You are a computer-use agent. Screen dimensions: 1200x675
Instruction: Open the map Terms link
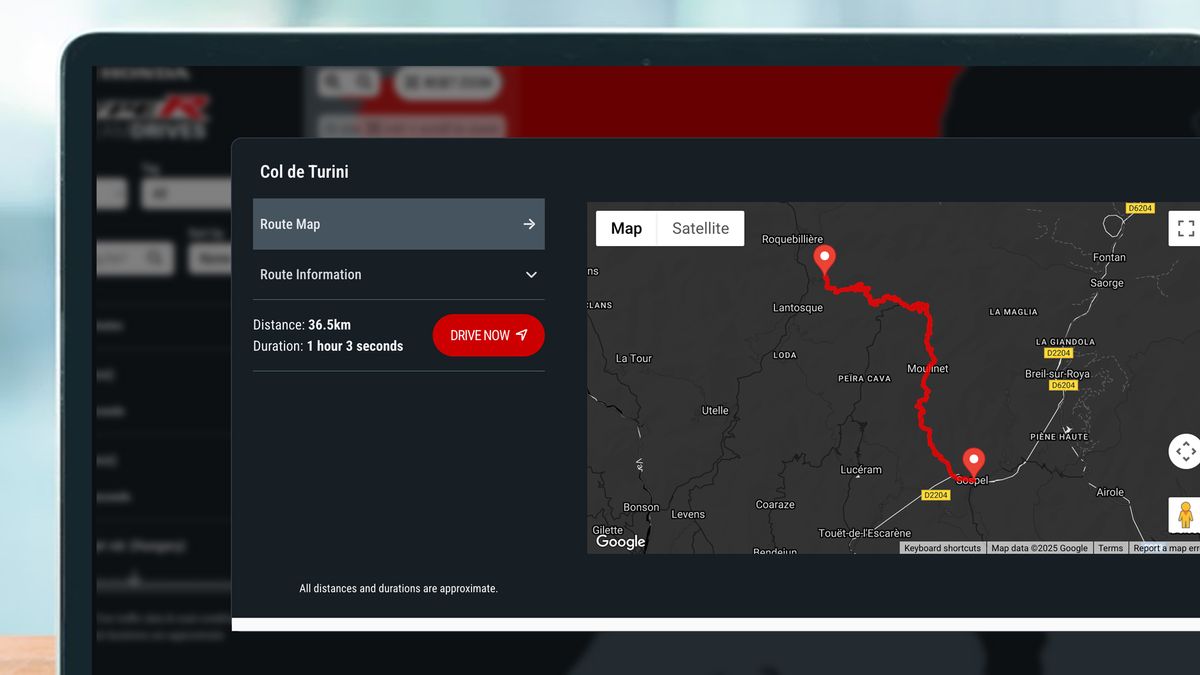pos(1110,548)
